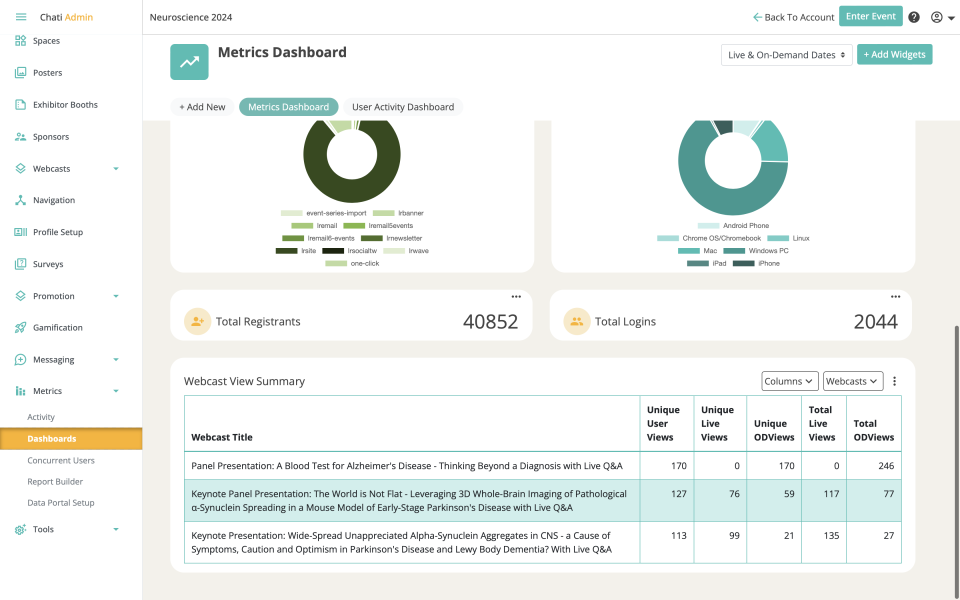Click the Total Registrants person icon
Screen dimensions: 960x600
197,321
